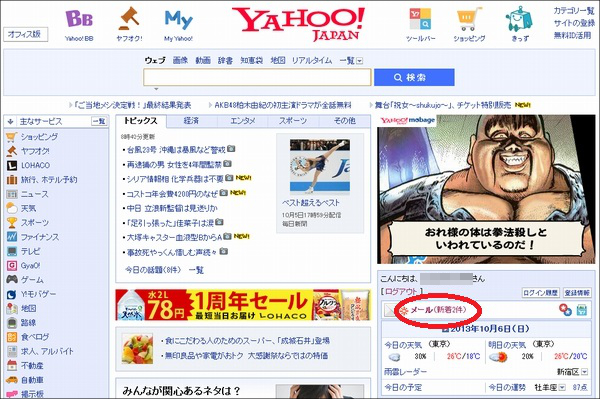This screenshot has width=600, height=399.
Task: Open the サイトの登録 link
Action: pos(574,23)
